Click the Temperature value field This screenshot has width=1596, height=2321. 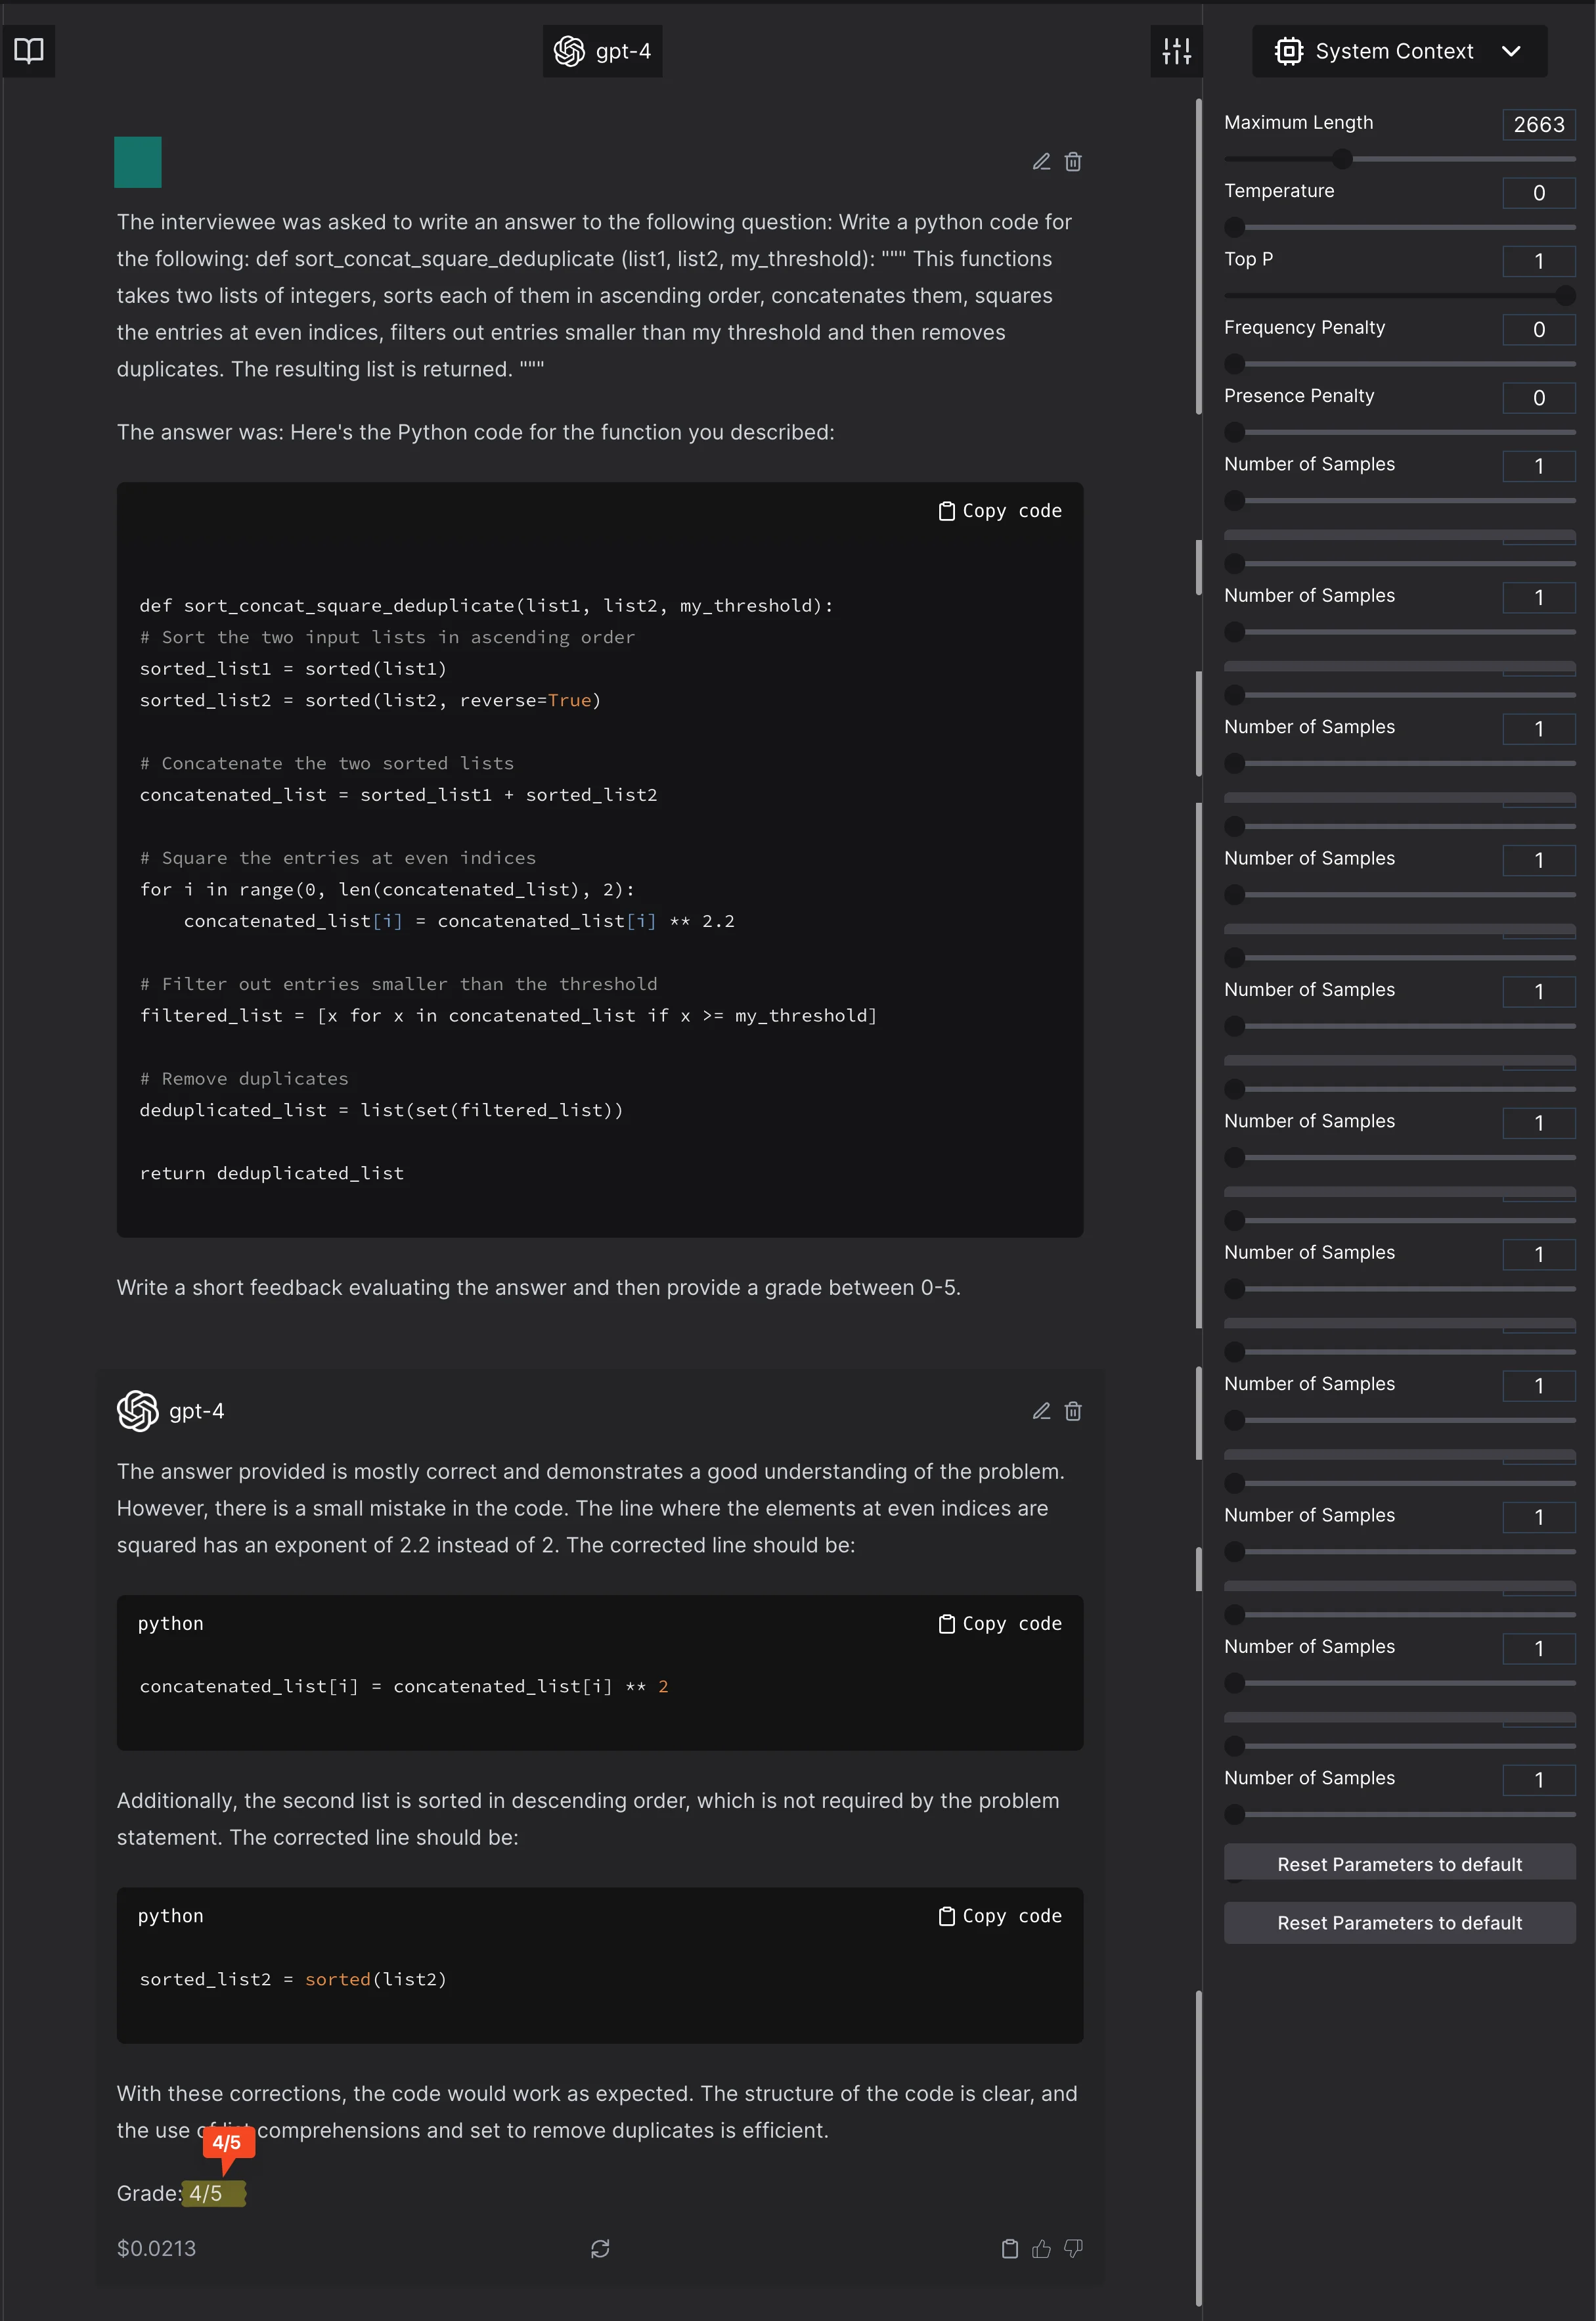pyautogui.click(x=1538, y=193)
